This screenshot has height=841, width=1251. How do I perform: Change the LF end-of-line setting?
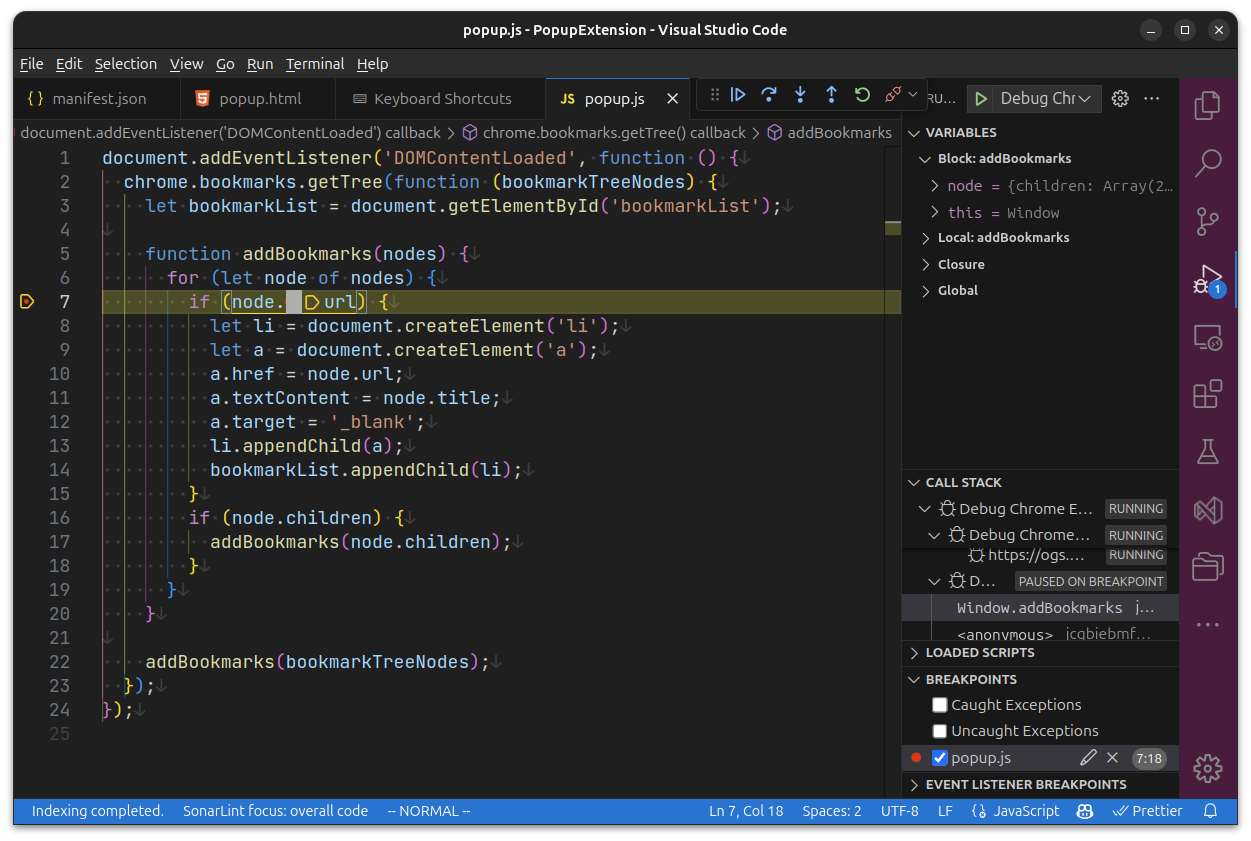click(x=945, y=811)
